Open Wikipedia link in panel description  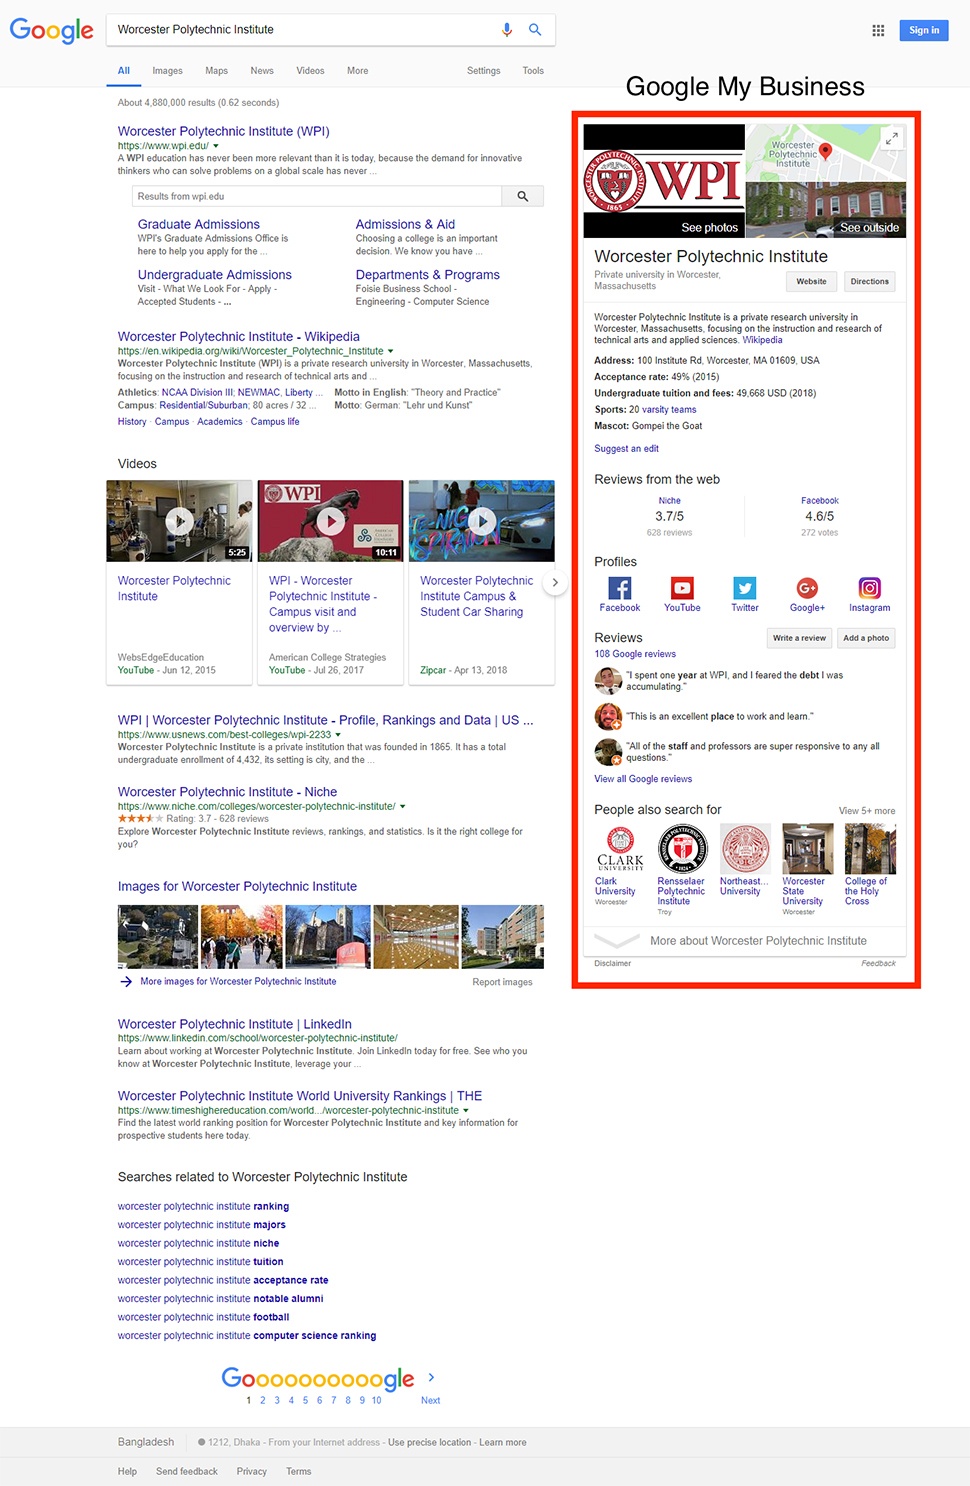[762, 341]
